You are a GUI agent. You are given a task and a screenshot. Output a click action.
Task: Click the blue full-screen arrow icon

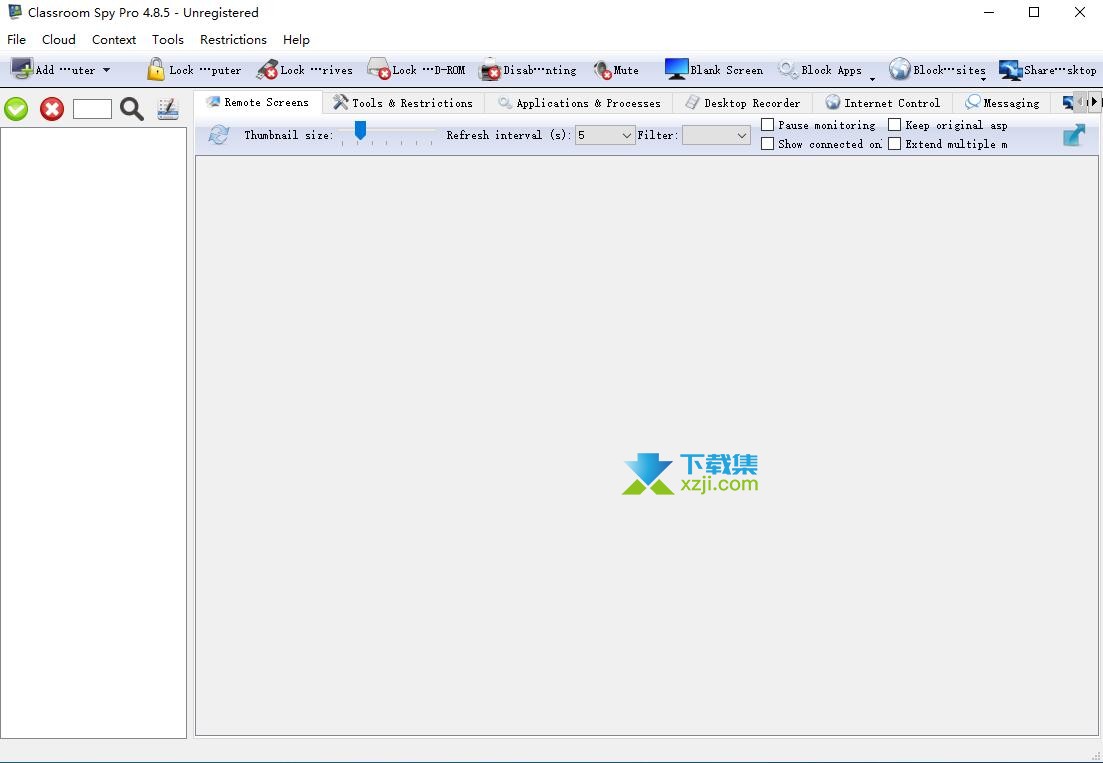(1073, 134)
